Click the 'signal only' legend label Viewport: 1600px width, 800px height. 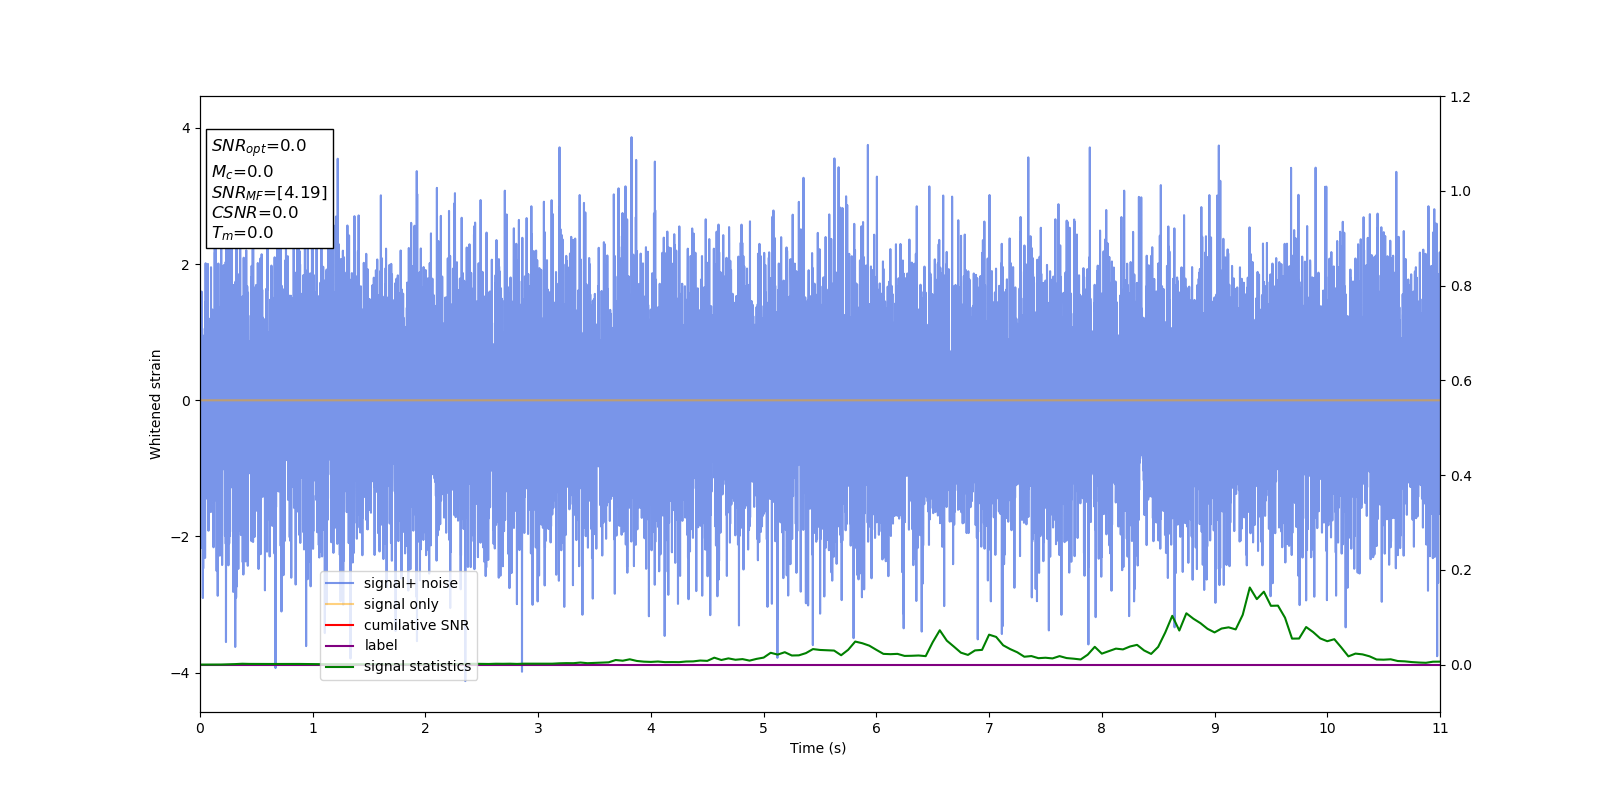point(401,604)
